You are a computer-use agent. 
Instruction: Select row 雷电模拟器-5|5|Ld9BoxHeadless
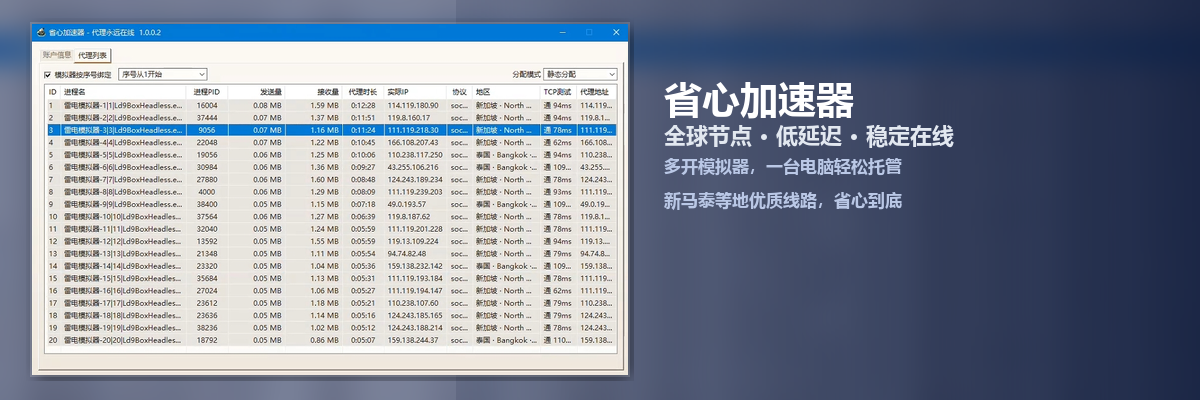pos(331,155)
